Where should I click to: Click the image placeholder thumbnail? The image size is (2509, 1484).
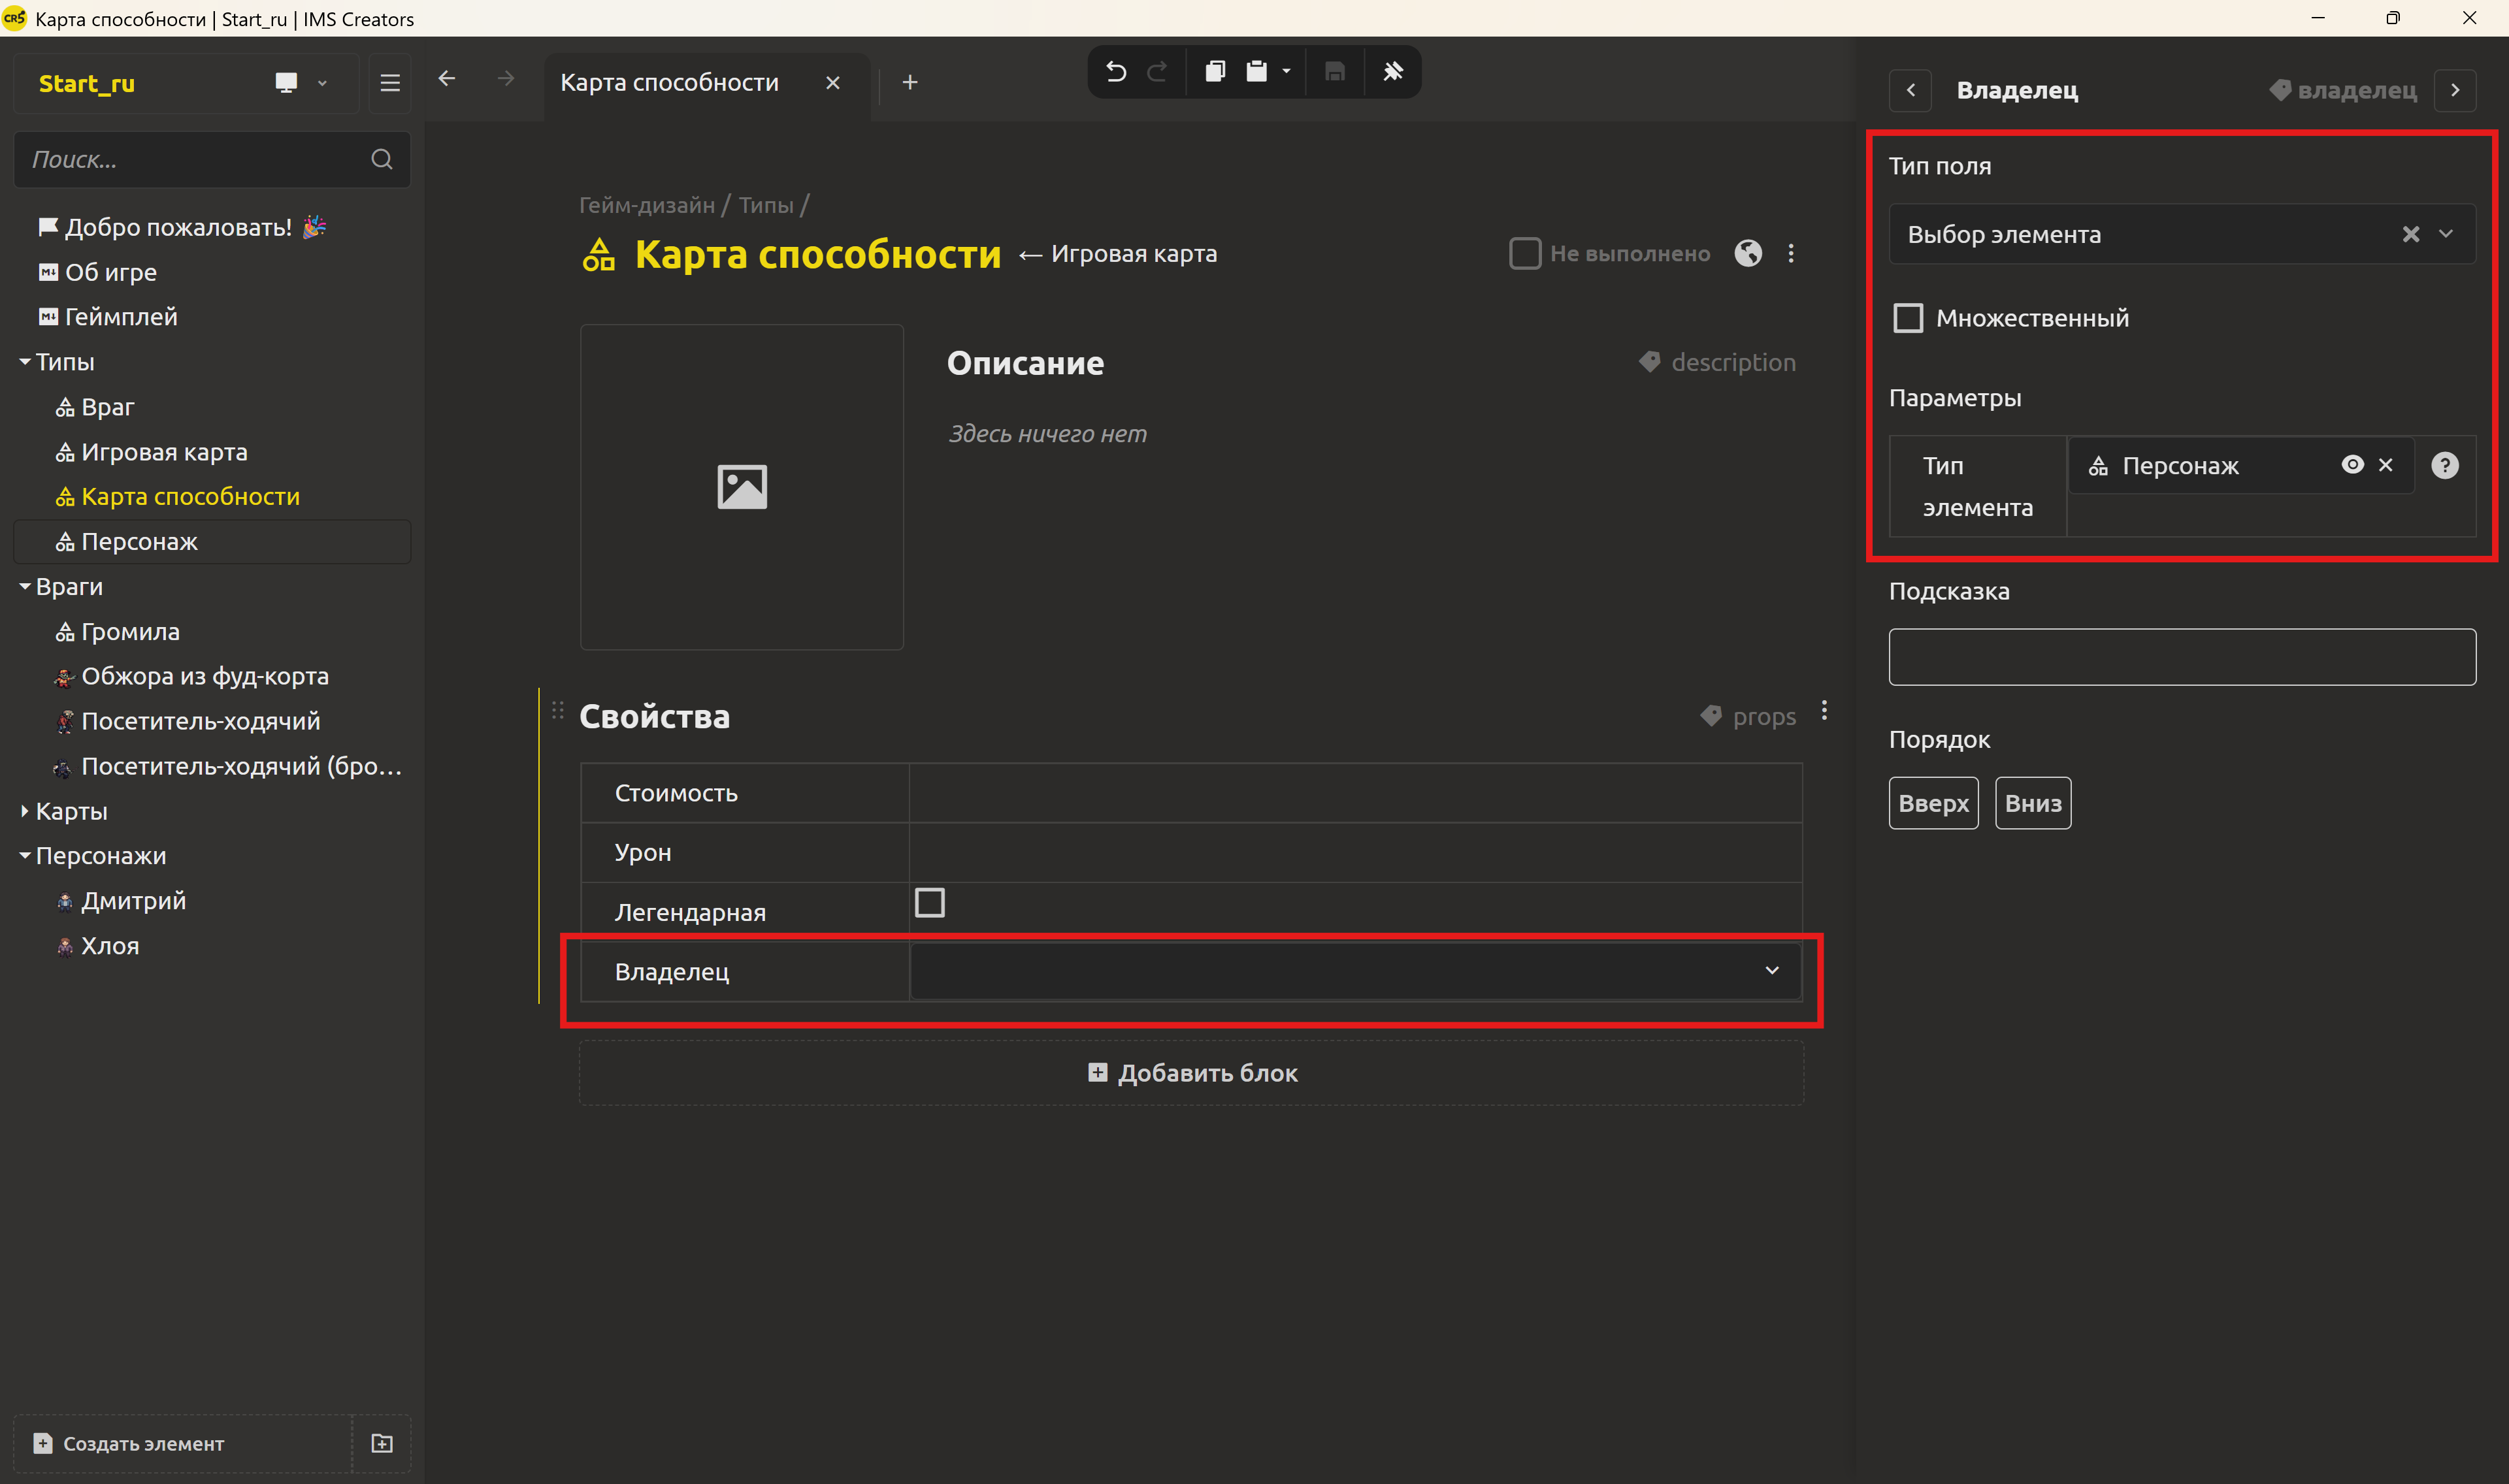pyautogui.click(x=742, y=487)
